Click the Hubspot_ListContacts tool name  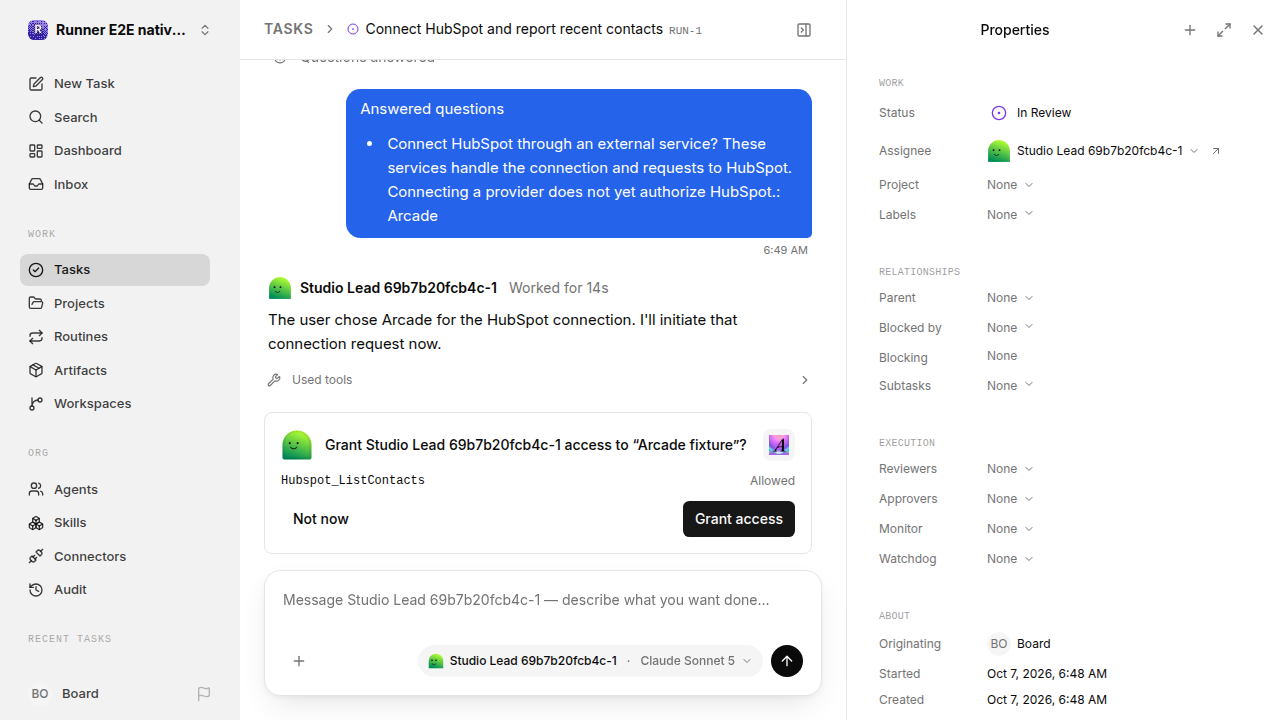coord(353,481)
